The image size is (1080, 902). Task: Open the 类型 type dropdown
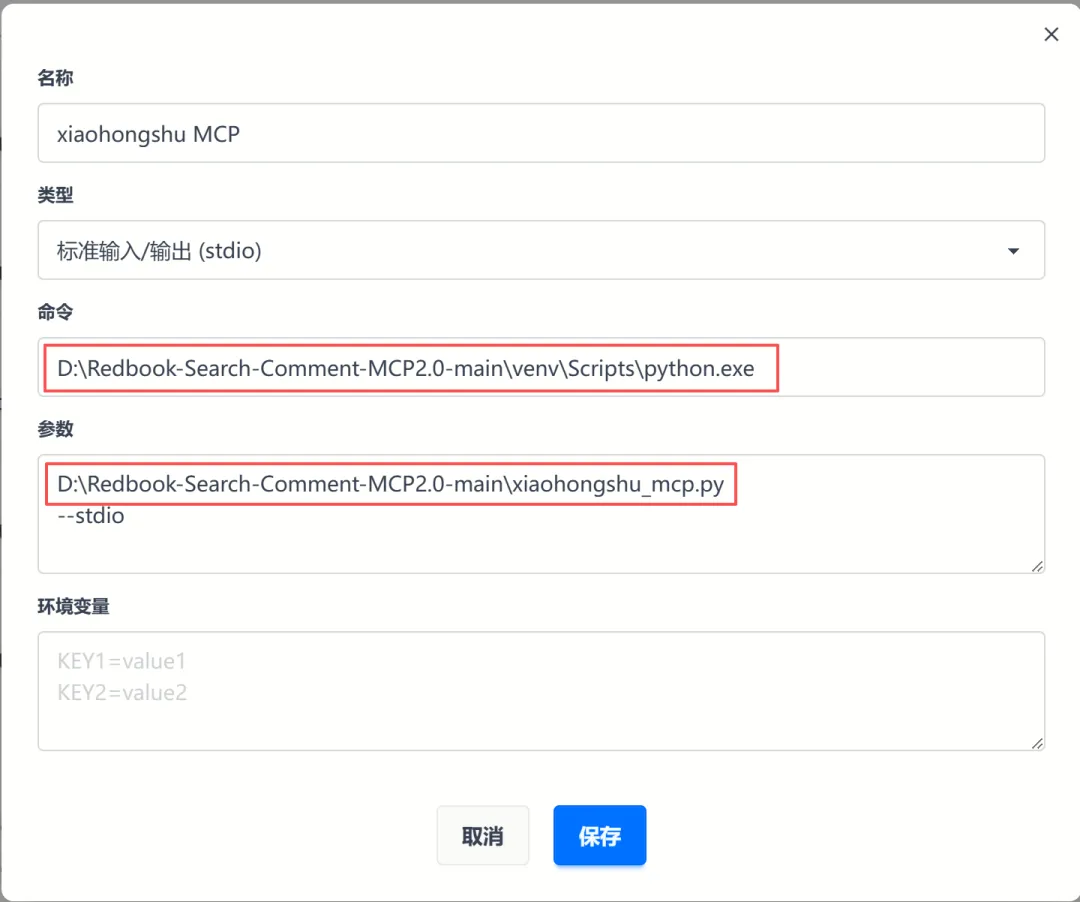(540, 250)
